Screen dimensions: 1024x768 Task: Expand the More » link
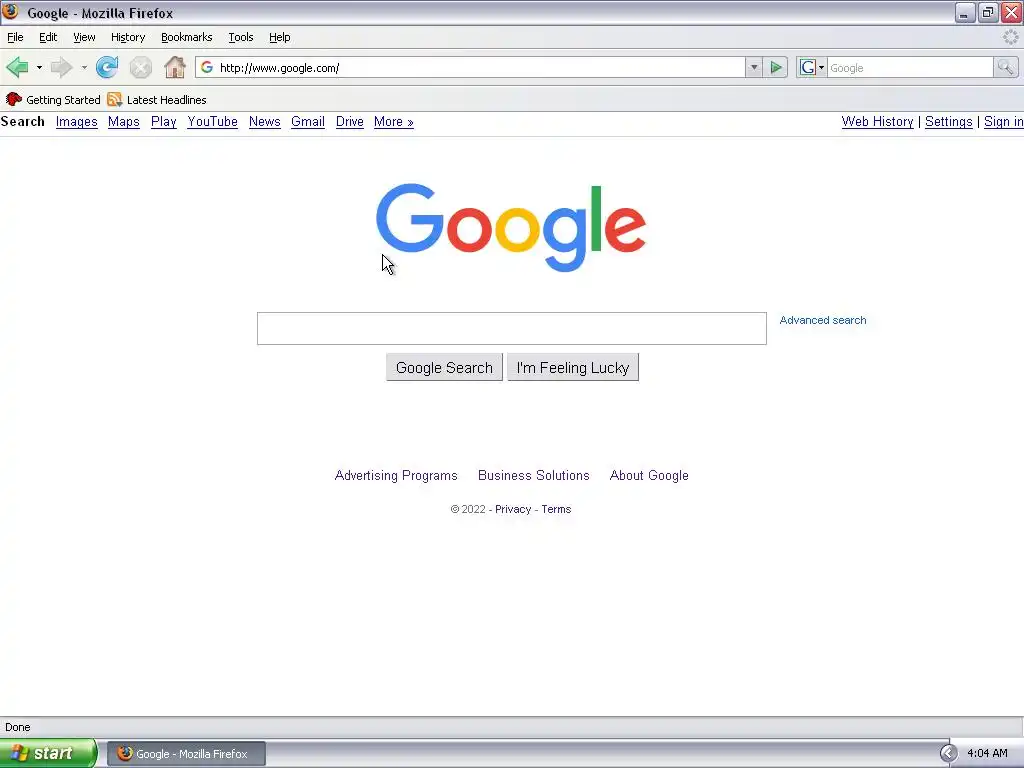[x=393, y=121]
